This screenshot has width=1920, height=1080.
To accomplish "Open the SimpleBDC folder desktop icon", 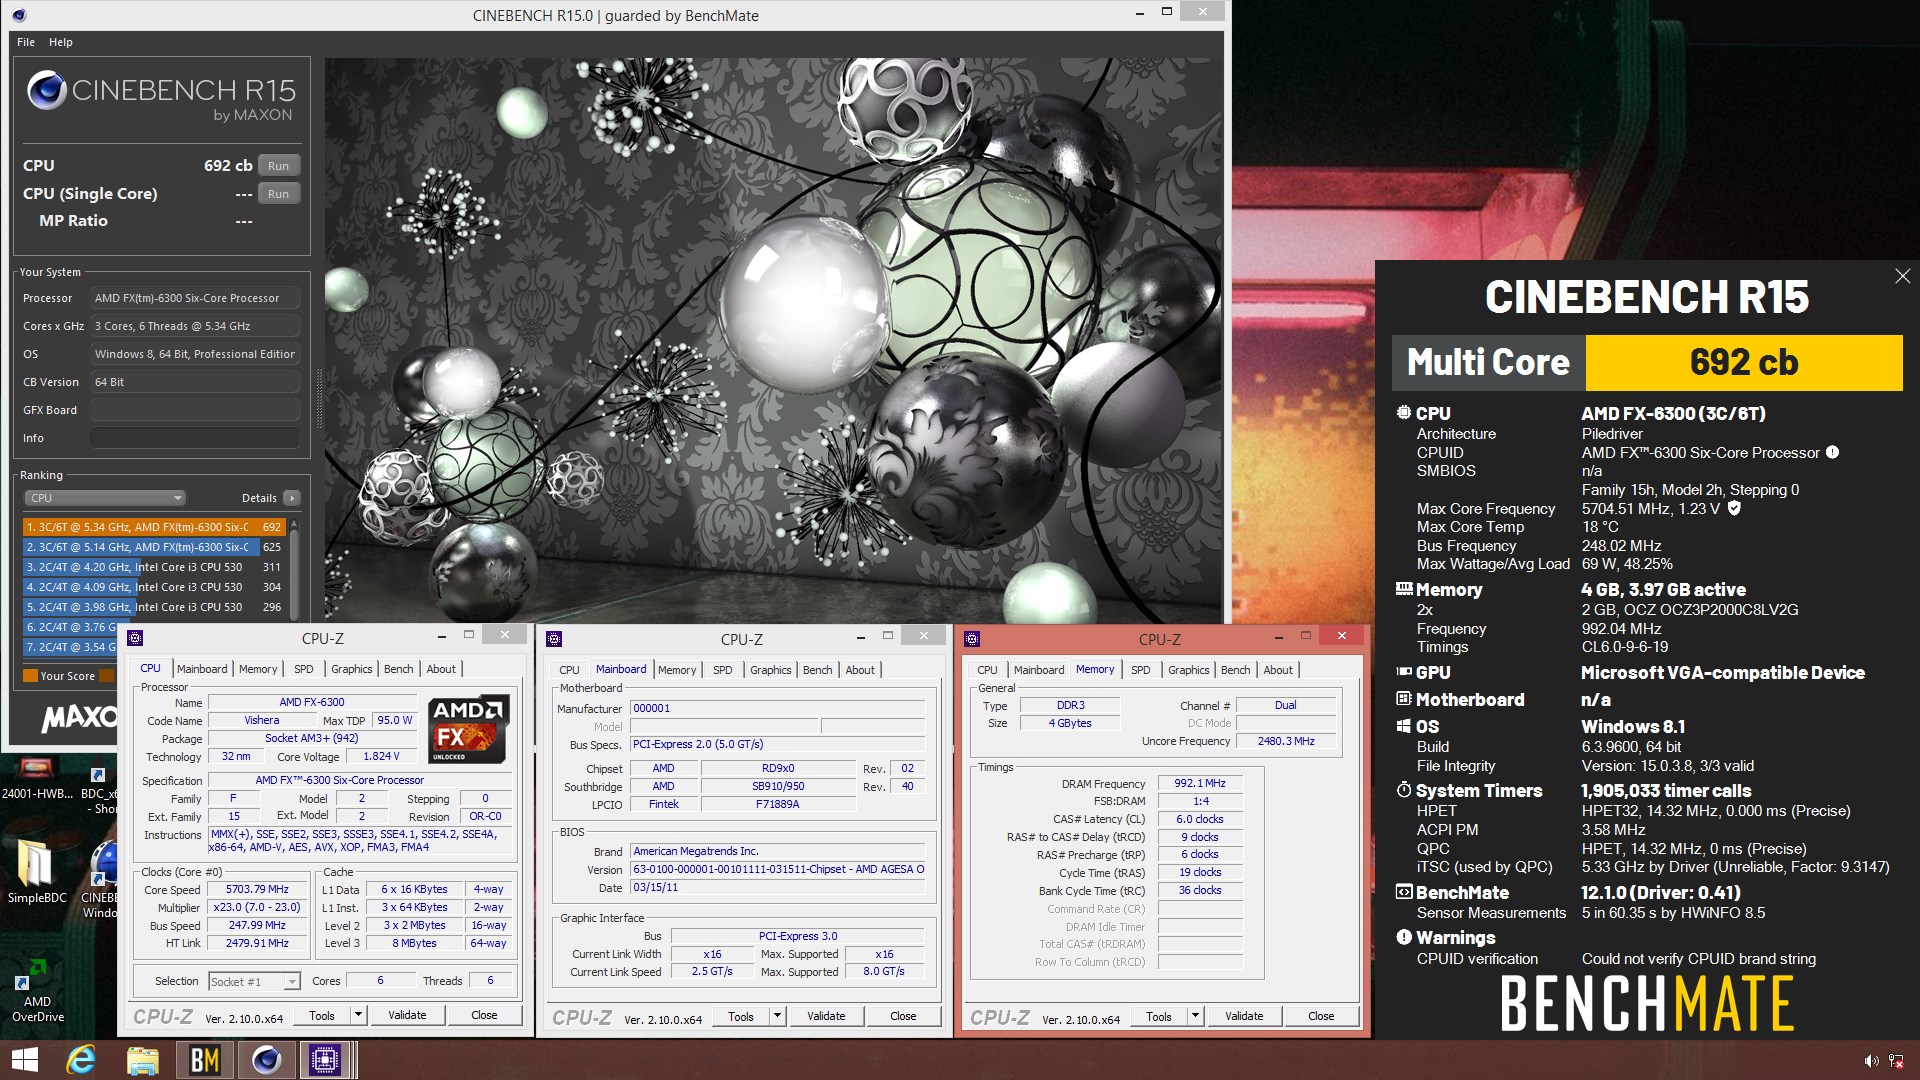I will [x=37, y=869].
